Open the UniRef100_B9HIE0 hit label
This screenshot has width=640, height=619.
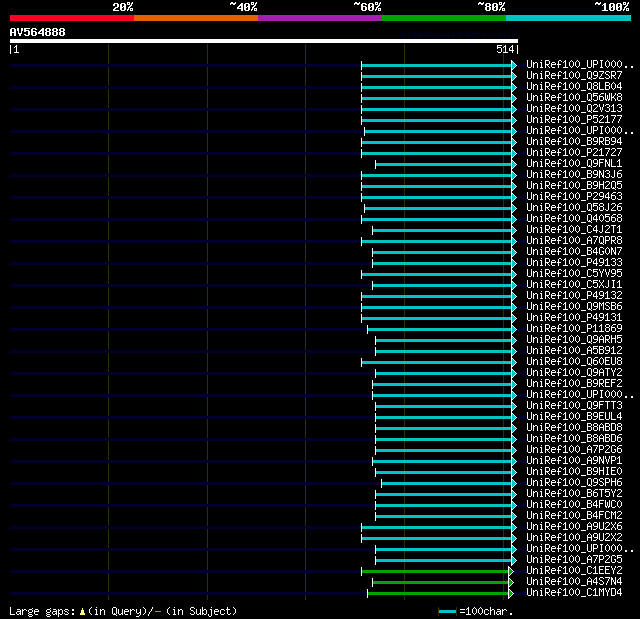point(574,472)
